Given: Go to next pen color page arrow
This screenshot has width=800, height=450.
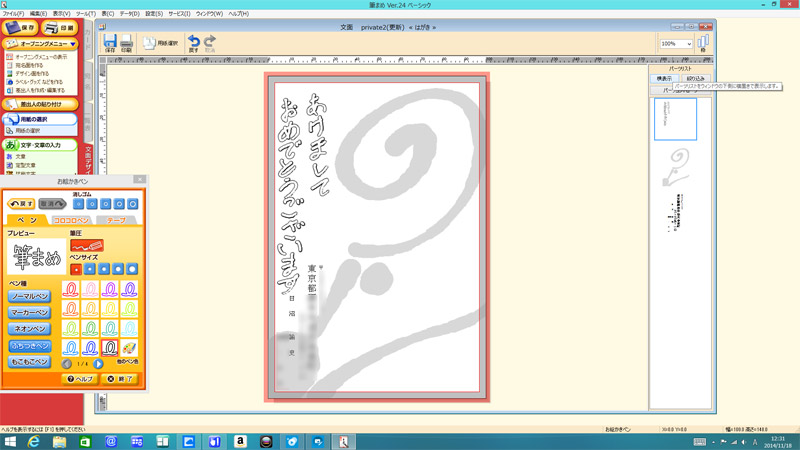Looking at the screenshot, I should point(98,364).
